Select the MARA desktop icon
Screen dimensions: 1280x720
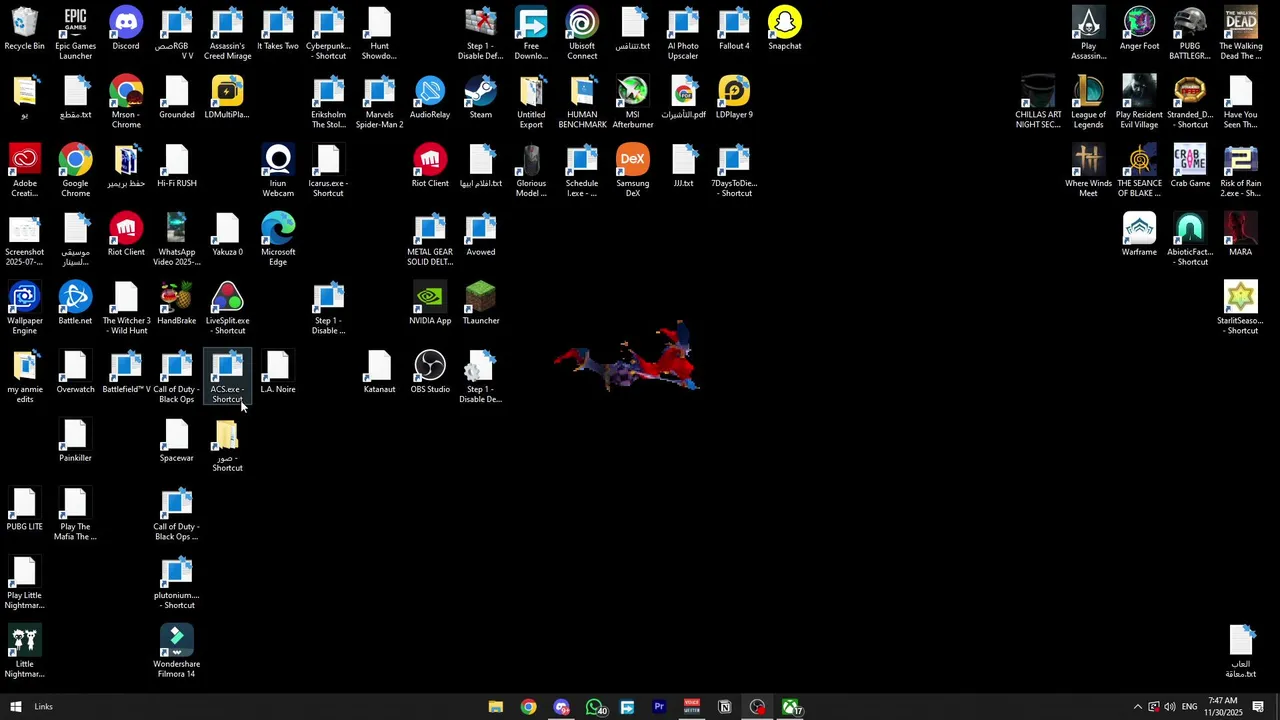click(1241, 235)
